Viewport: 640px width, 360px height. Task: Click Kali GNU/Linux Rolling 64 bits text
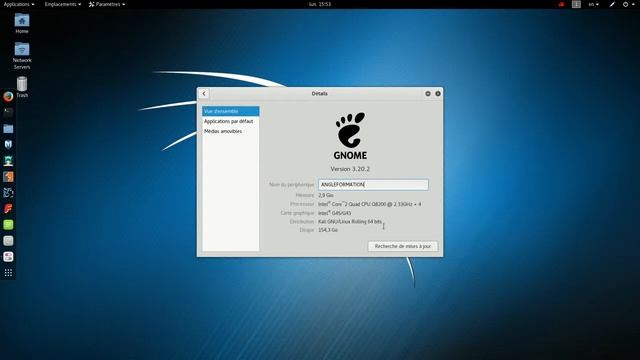(x=350, y=221)
